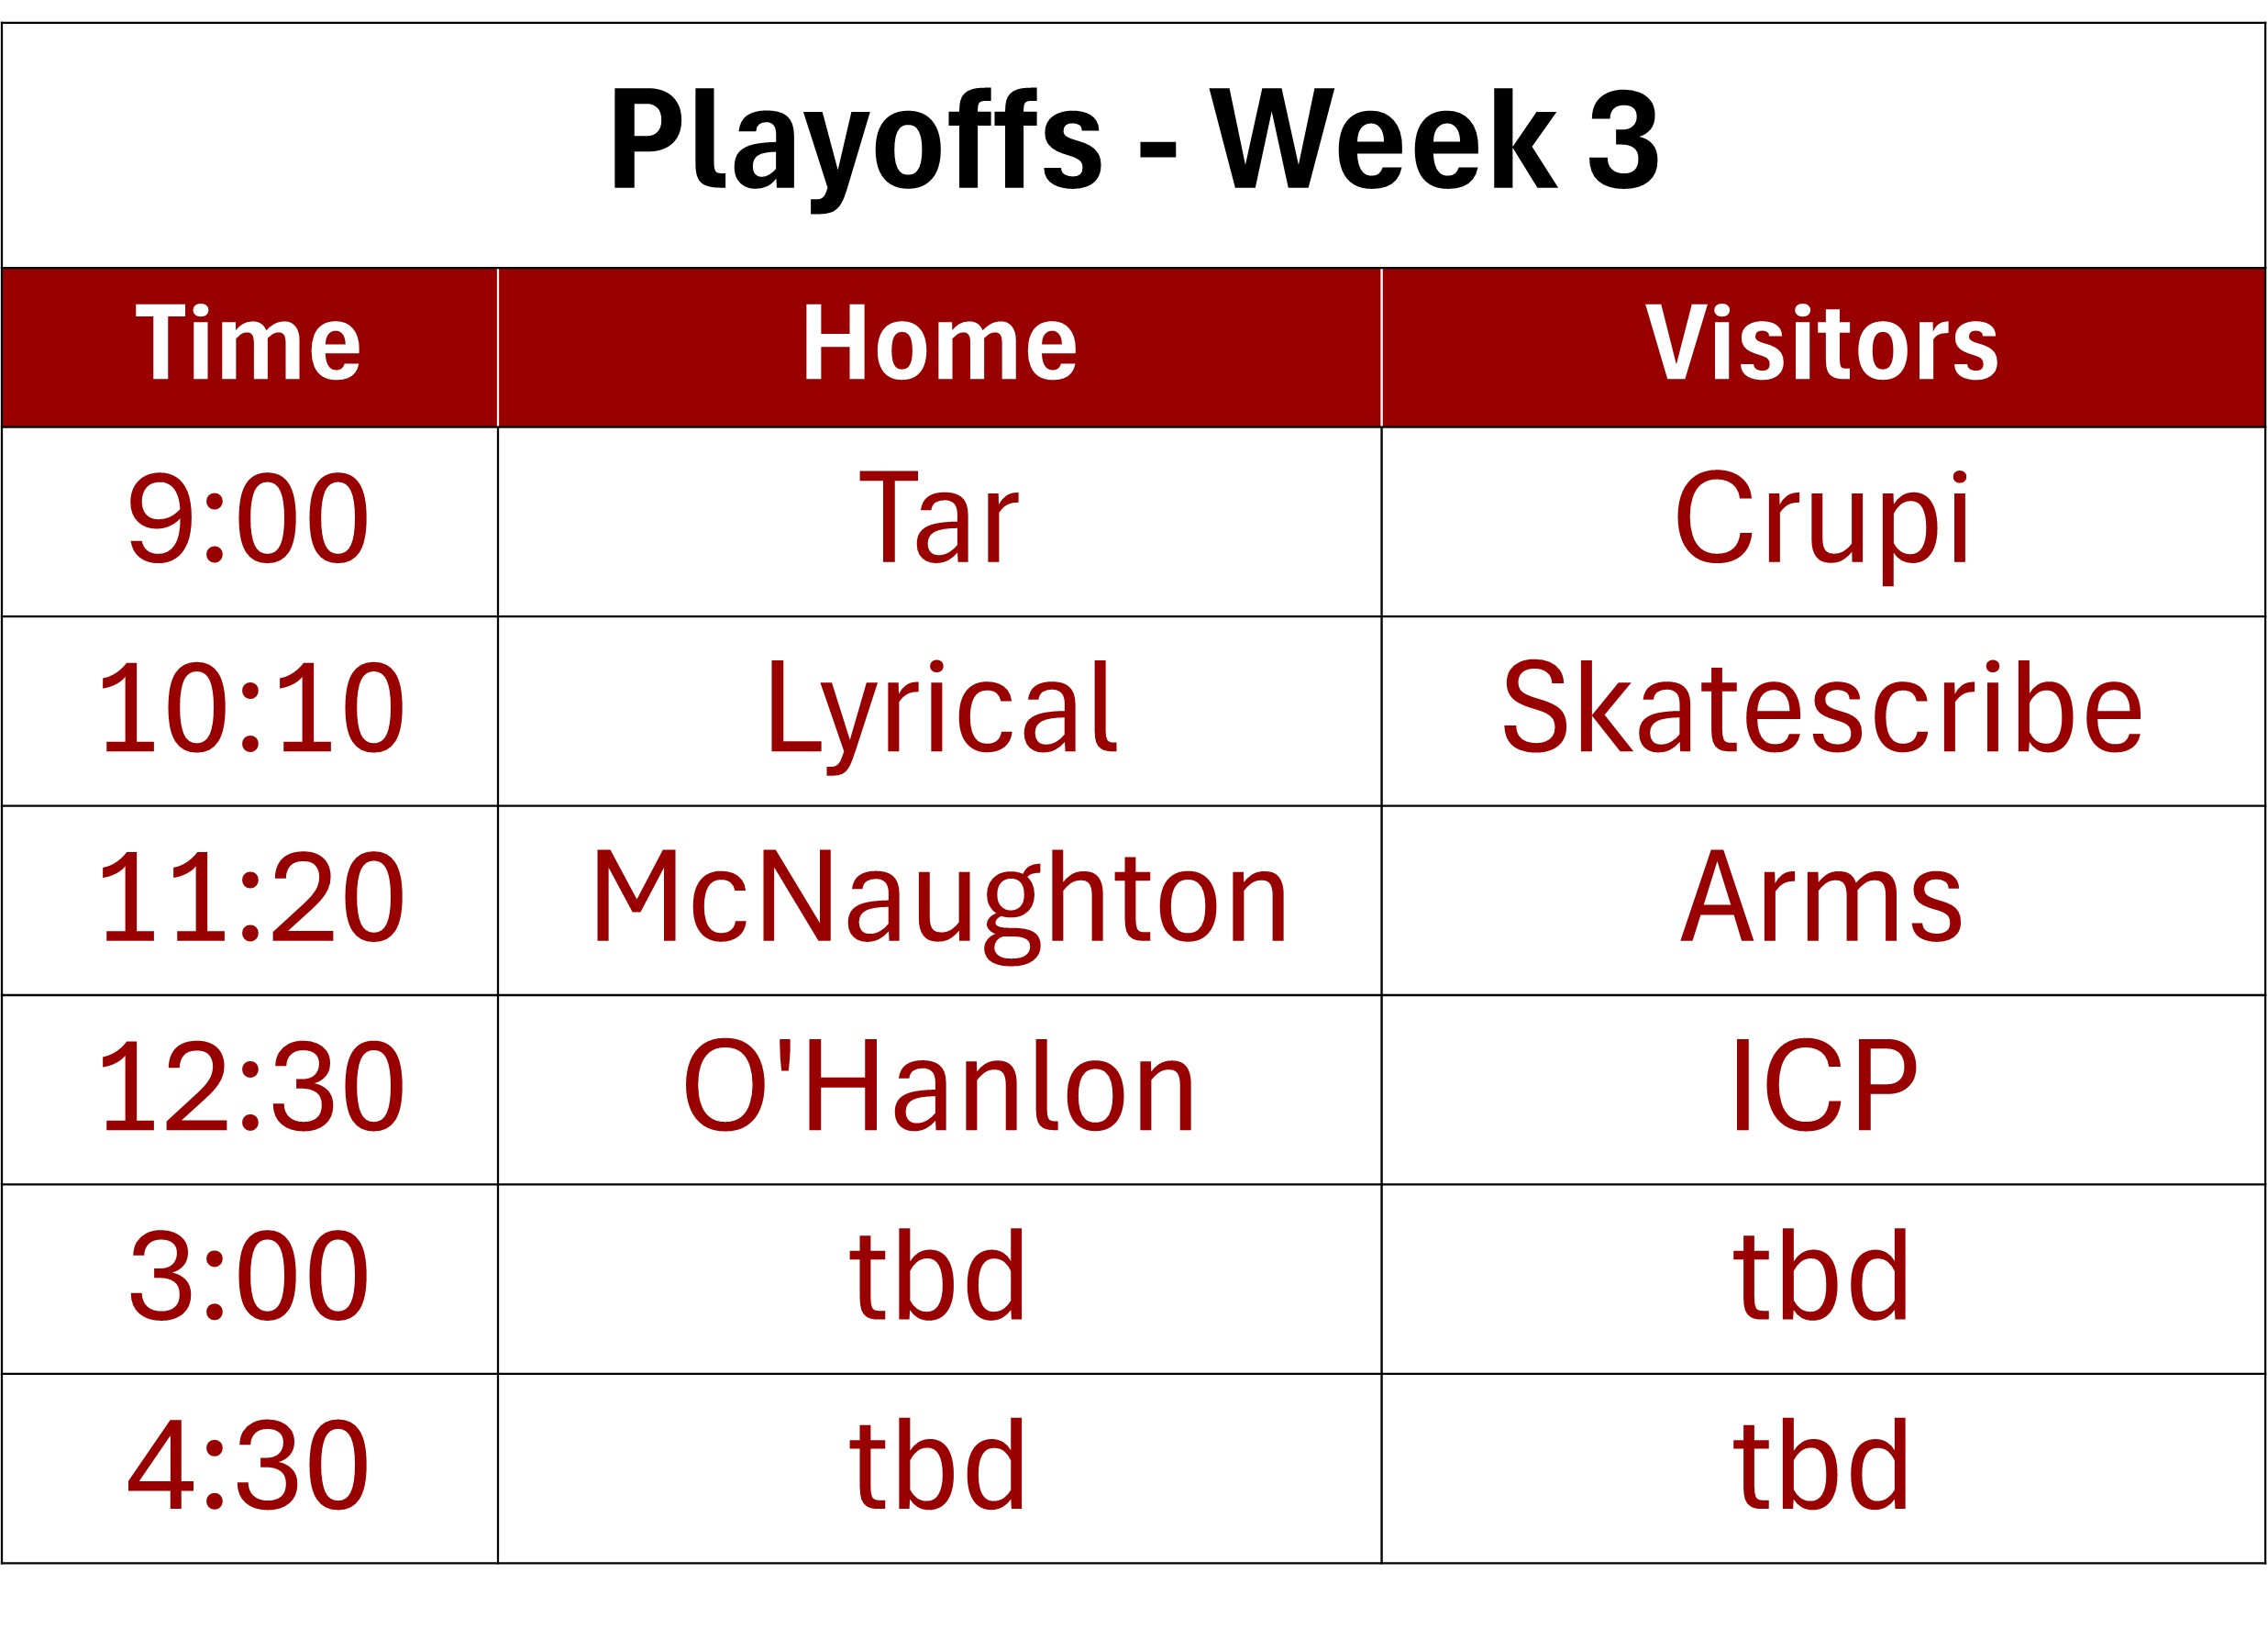Select the Arms visitors cell

[x=1822, y=898]
